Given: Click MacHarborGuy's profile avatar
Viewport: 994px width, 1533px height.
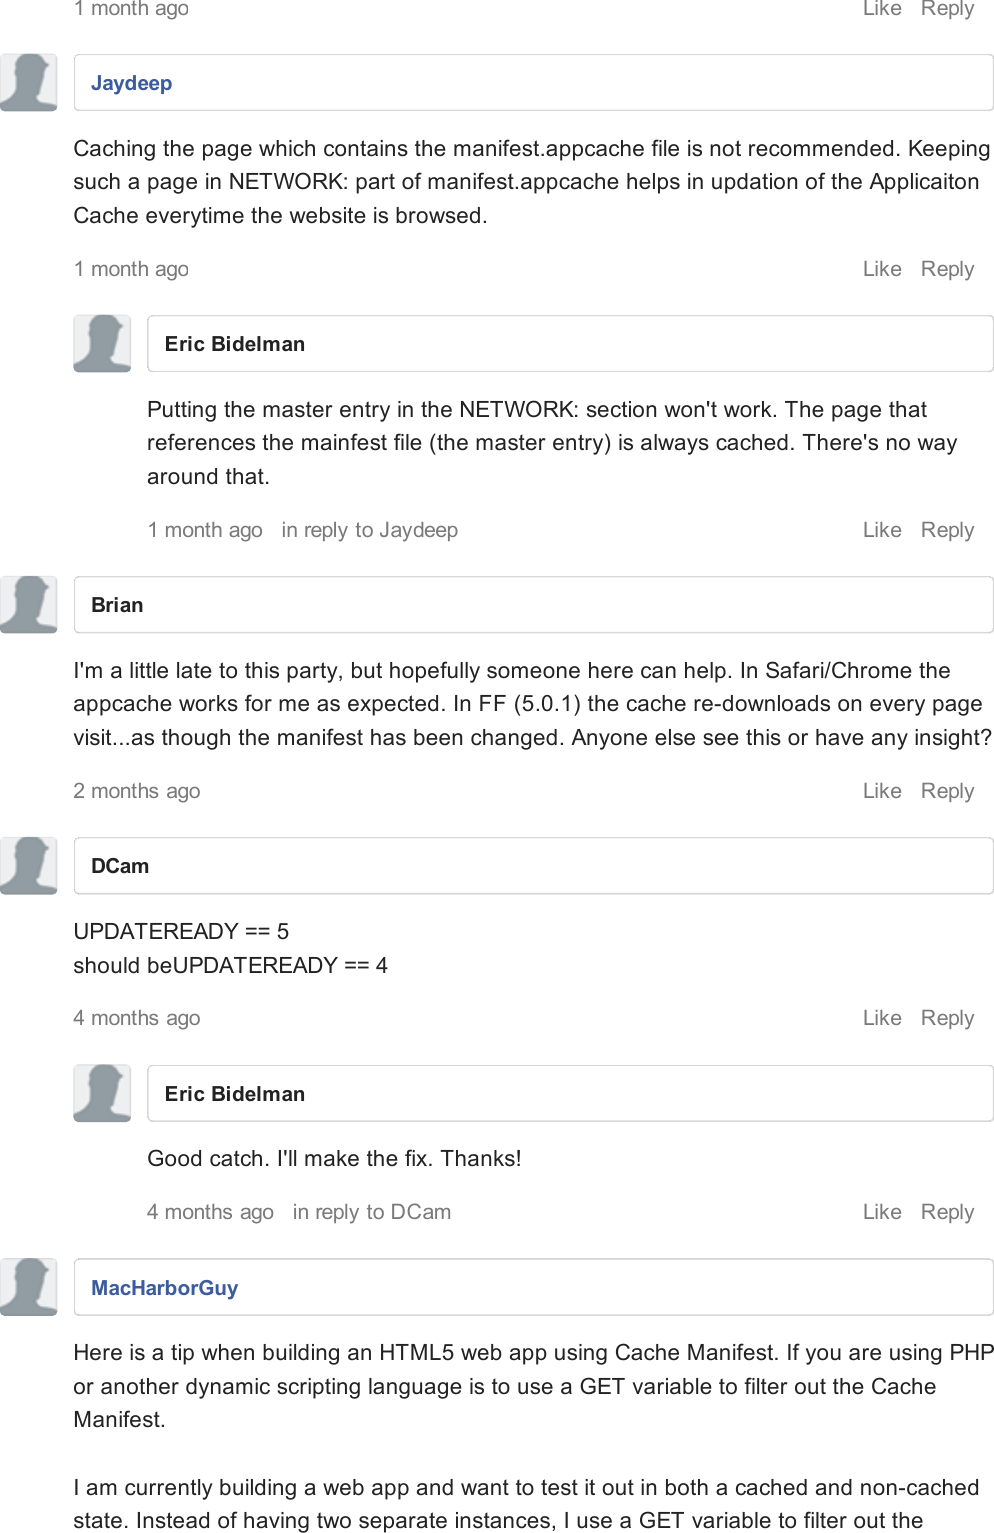Looking at the screenshot, I should 28,1287.
